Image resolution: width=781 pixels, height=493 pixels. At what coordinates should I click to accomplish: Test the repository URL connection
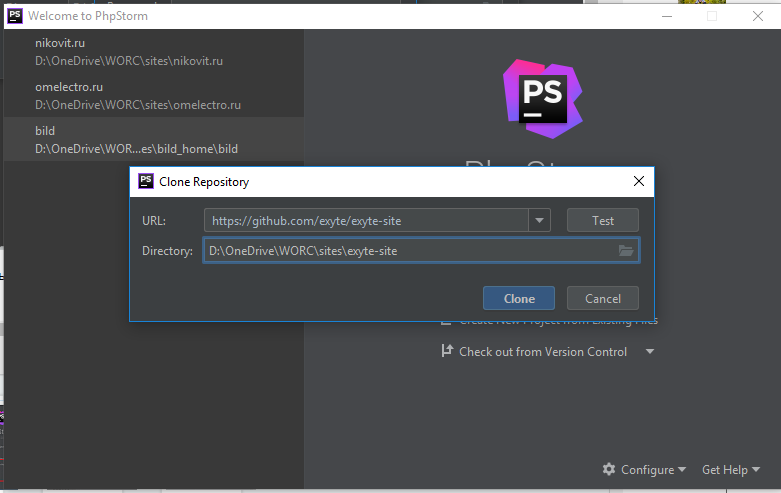coord(603,220)
